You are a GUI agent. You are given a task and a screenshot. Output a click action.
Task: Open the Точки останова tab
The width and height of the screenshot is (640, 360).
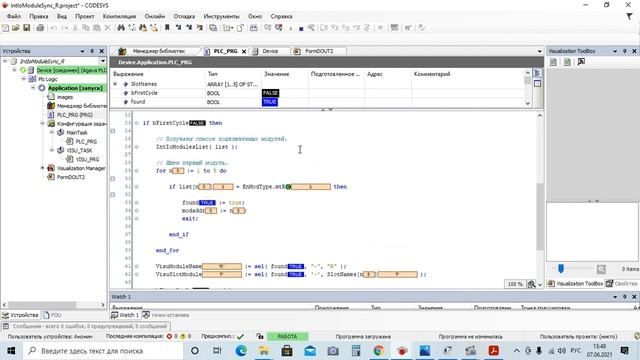(166, 315)
